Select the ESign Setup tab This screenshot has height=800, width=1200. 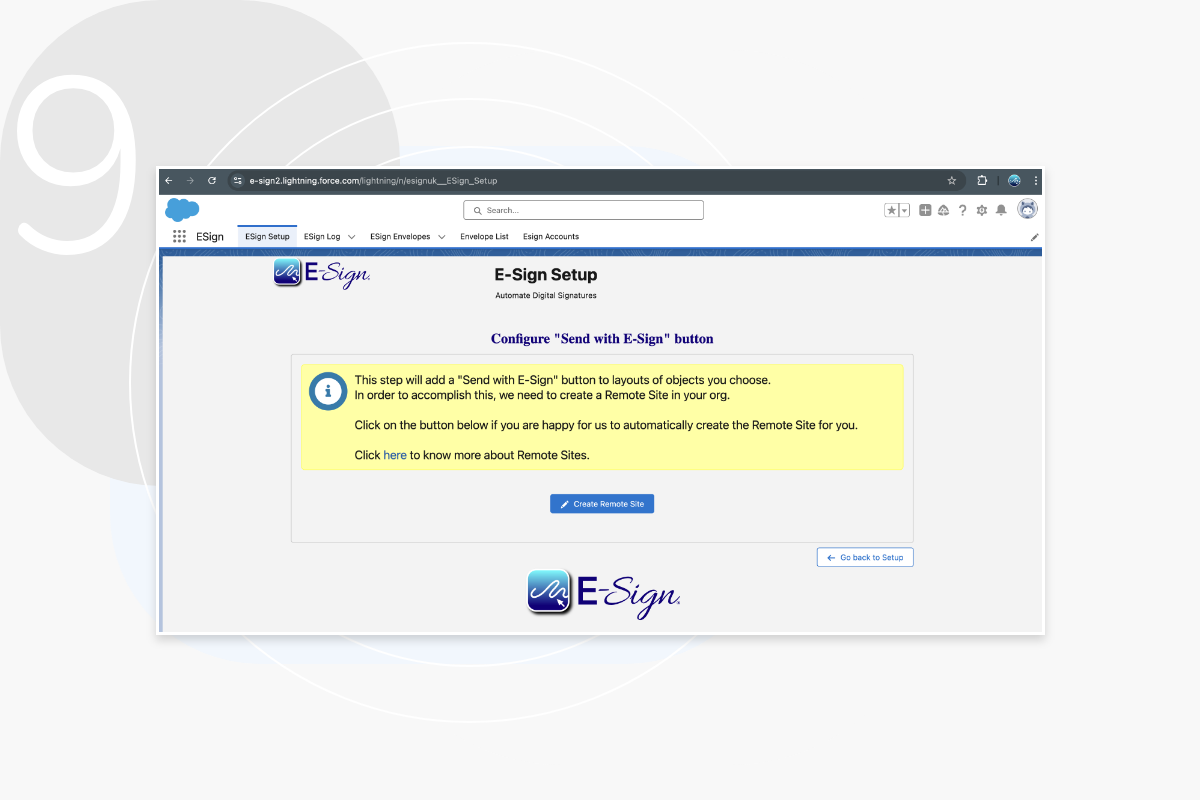pyautogui.click(x=267, y=236)
